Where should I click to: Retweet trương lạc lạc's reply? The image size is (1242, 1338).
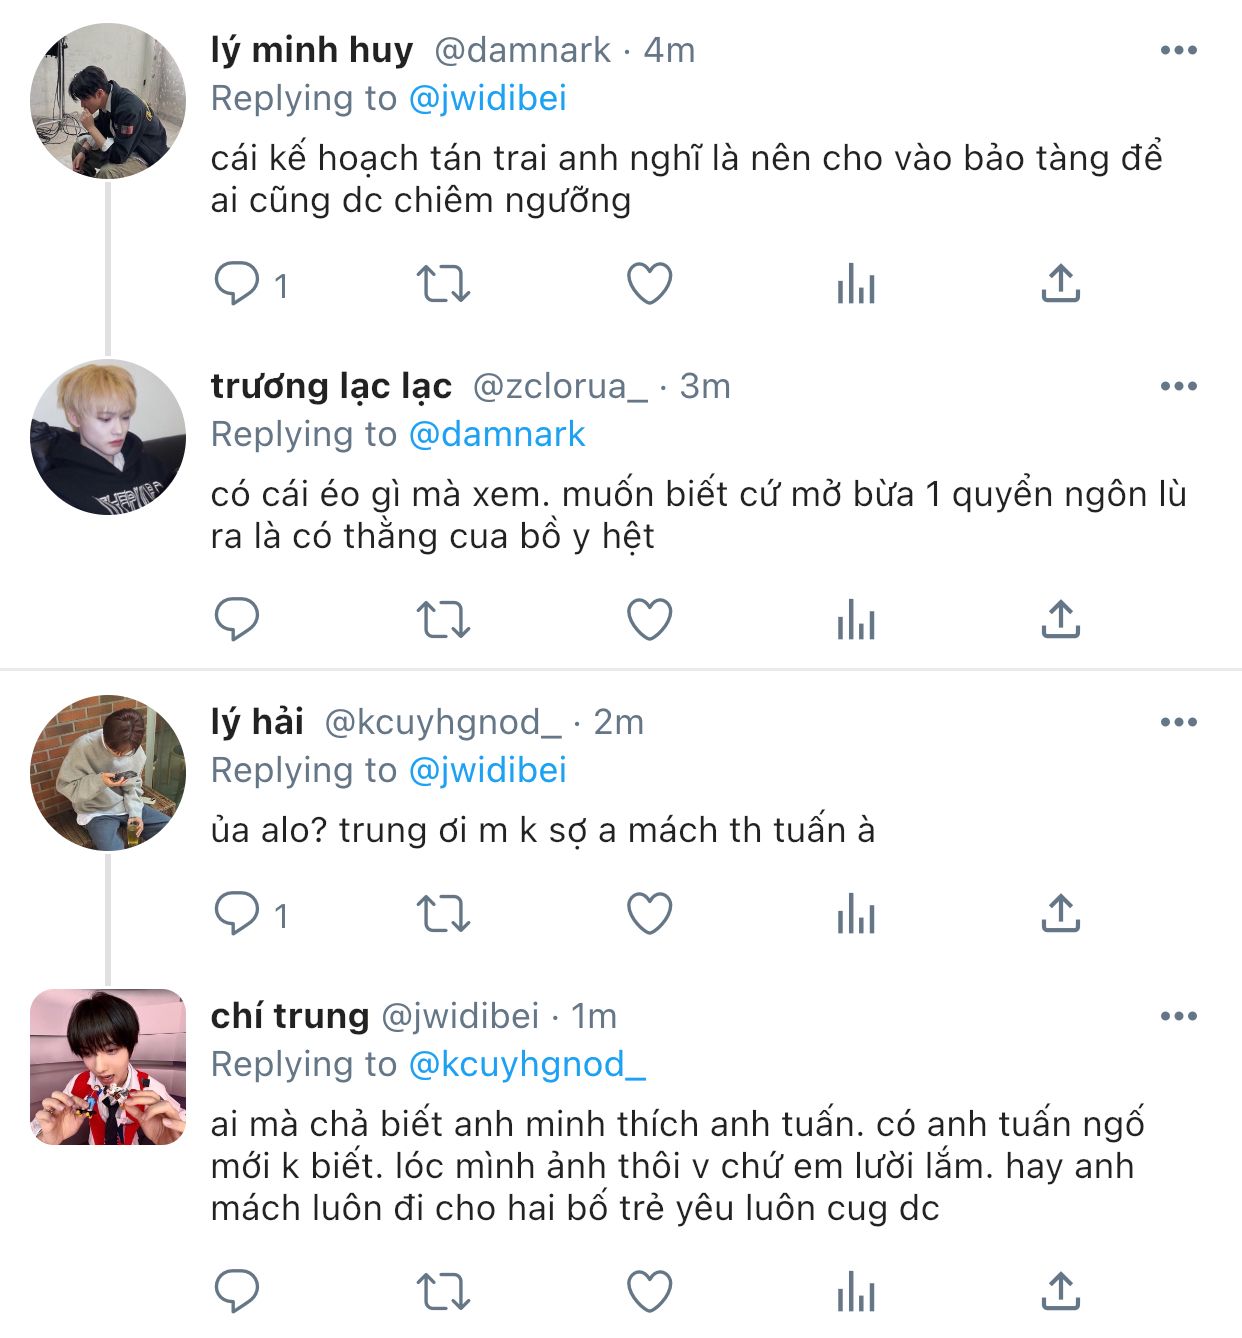tap(443, 620)
